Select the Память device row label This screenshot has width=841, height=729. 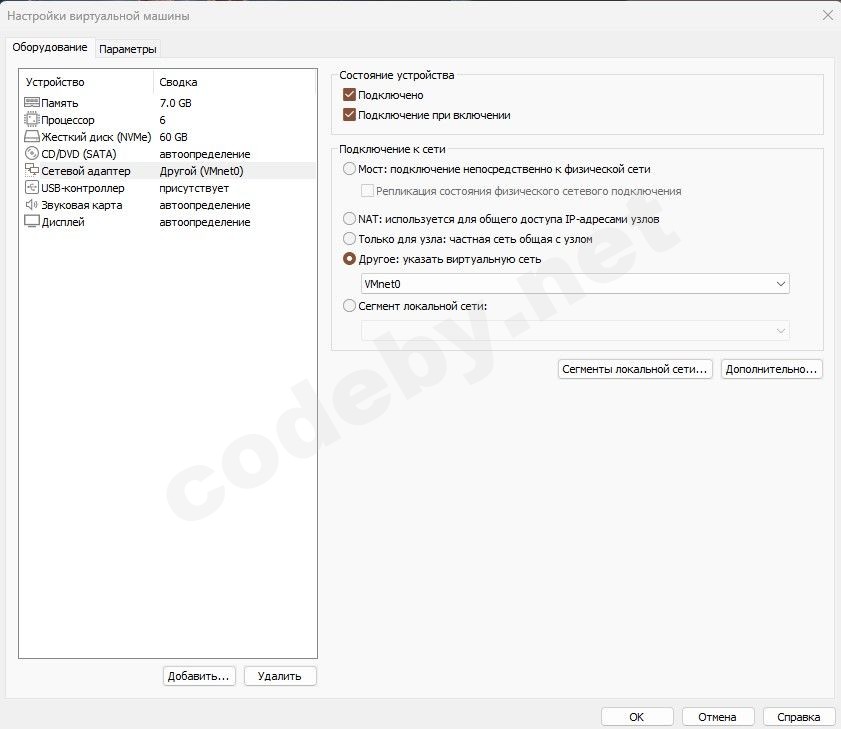(x=60, y=103)
